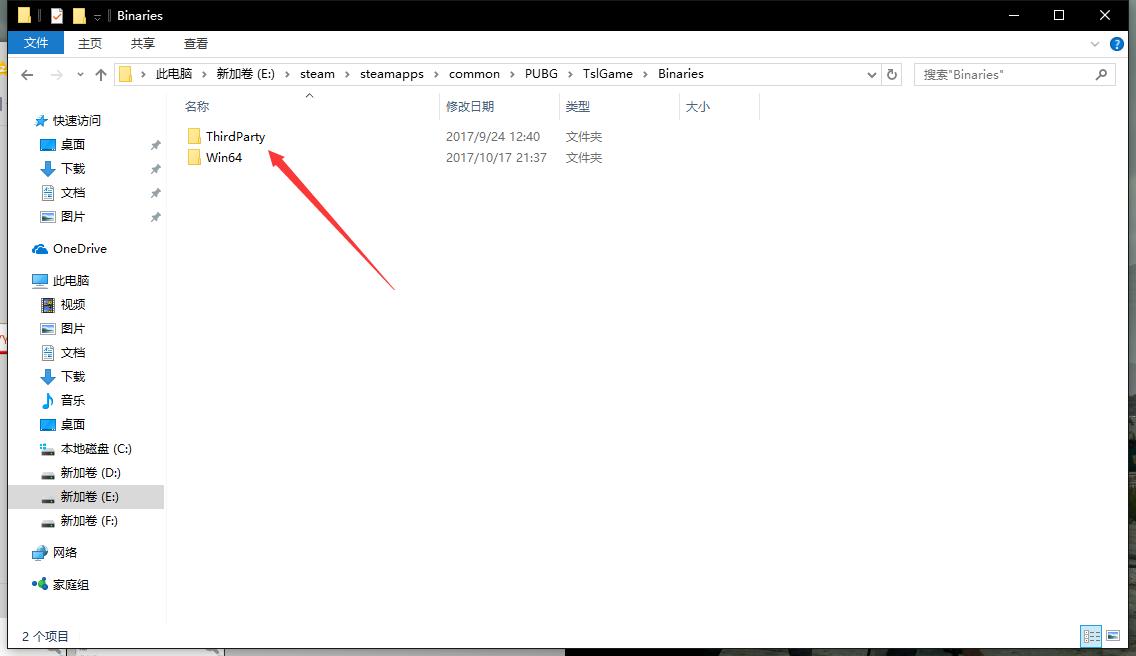
Task: Click common in address breadcrumb
Action: tap(475, 74)
